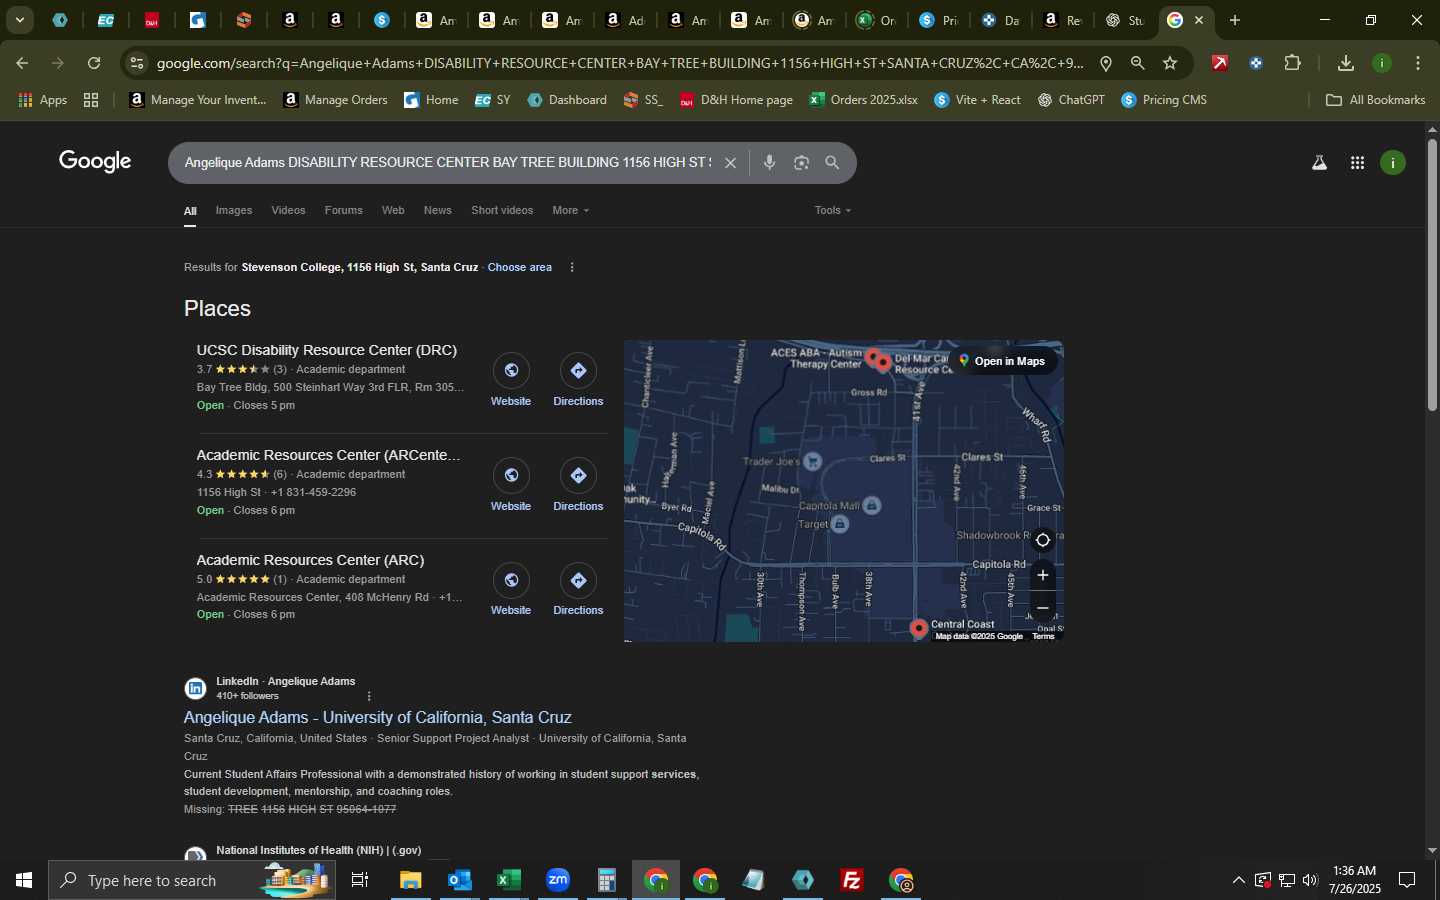The image size is (1440, 900).
Task: Zoom in on the map
Action: [x=1042, y=575]
